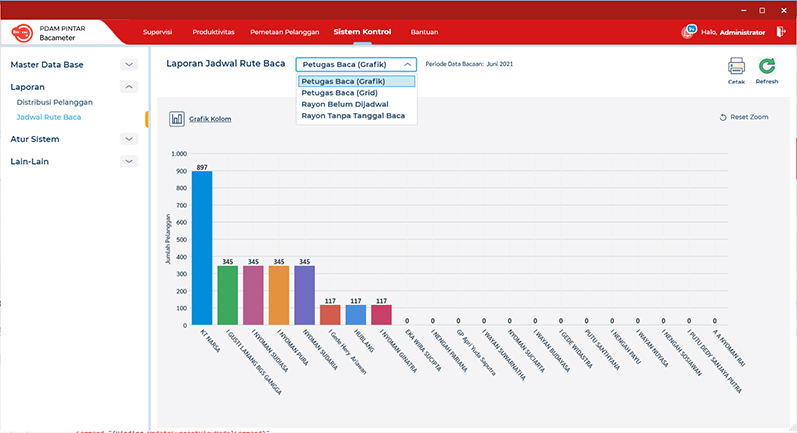This screenshot has height=433, width=797.
Task: Click the Grafik Kolom chart icon
Action: [177, 118]
